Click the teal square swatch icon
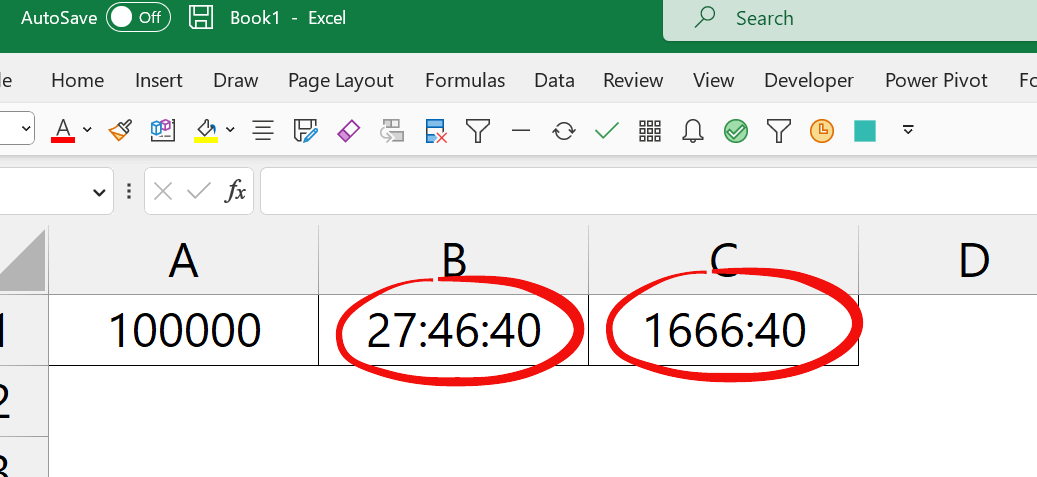Viewport: 1037px width, 477px height. (x=865, y=130)
